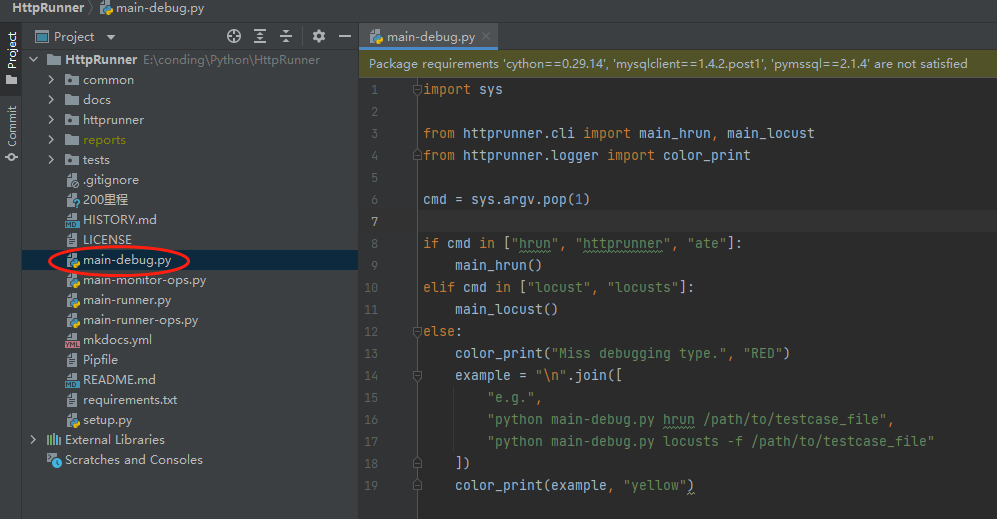The height and width of the screenshot is (519, 997).
Task: Open main-monitor-ops.py file
Action: click(144, 280)
